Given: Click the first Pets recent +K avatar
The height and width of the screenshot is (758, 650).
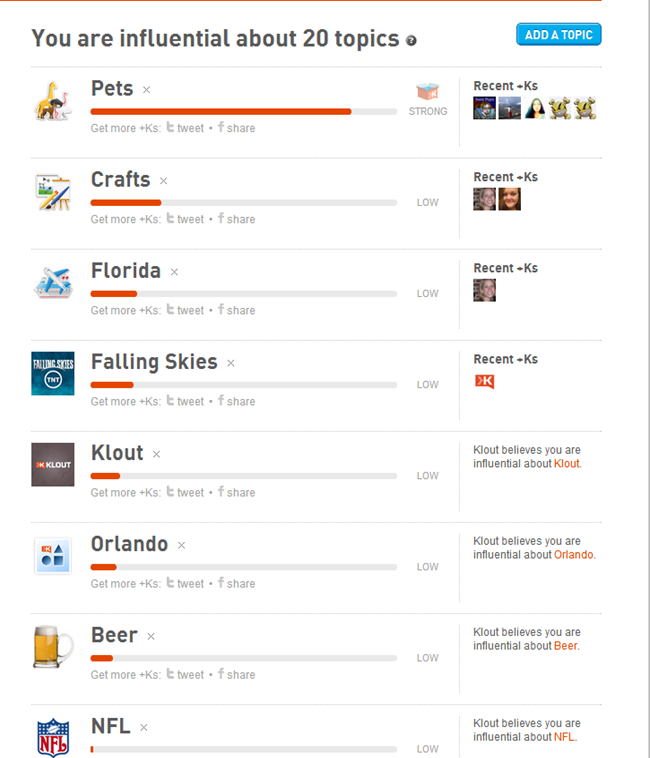Looking at the screenshot, I should click(484, 108).
